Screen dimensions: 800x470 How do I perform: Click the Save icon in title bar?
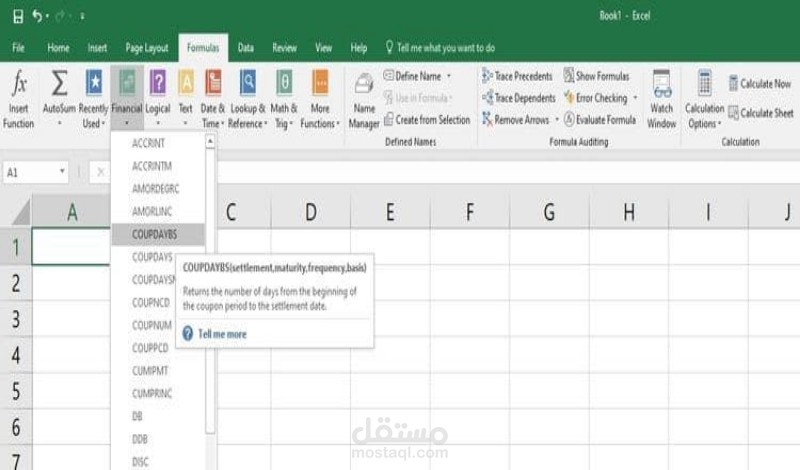coord(18,16)
